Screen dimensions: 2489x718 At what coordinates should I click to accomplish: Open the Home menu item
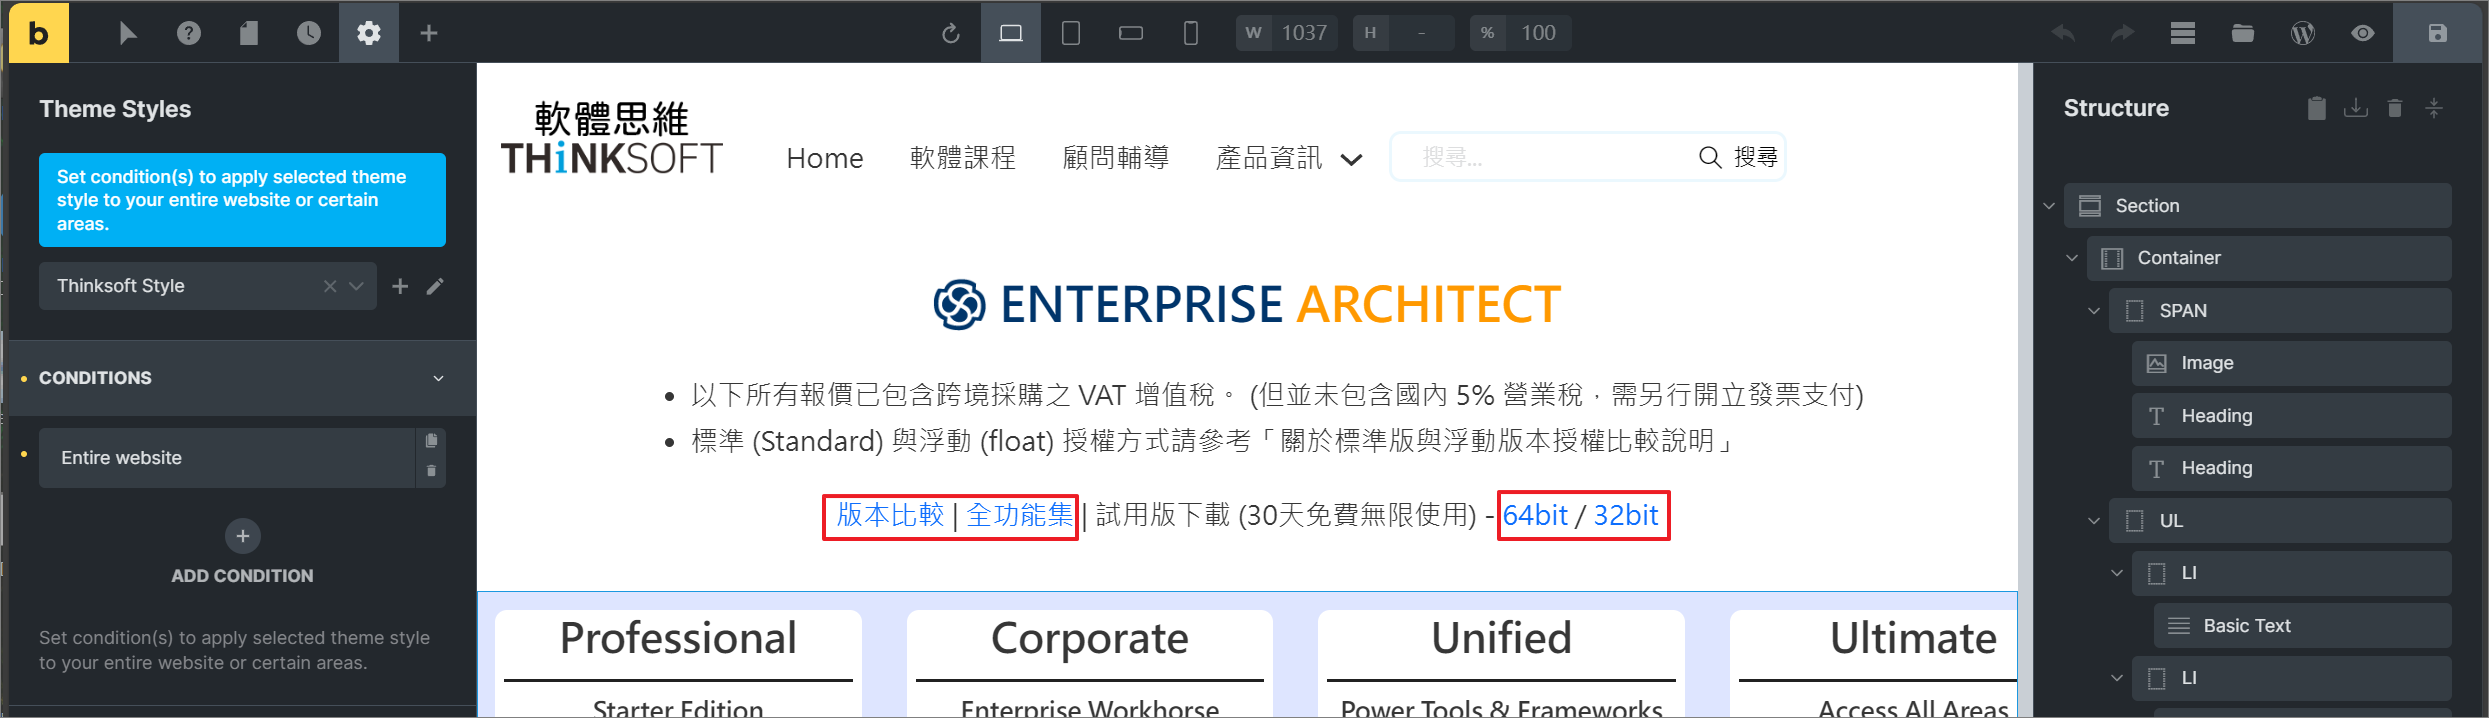click(824, 158)
